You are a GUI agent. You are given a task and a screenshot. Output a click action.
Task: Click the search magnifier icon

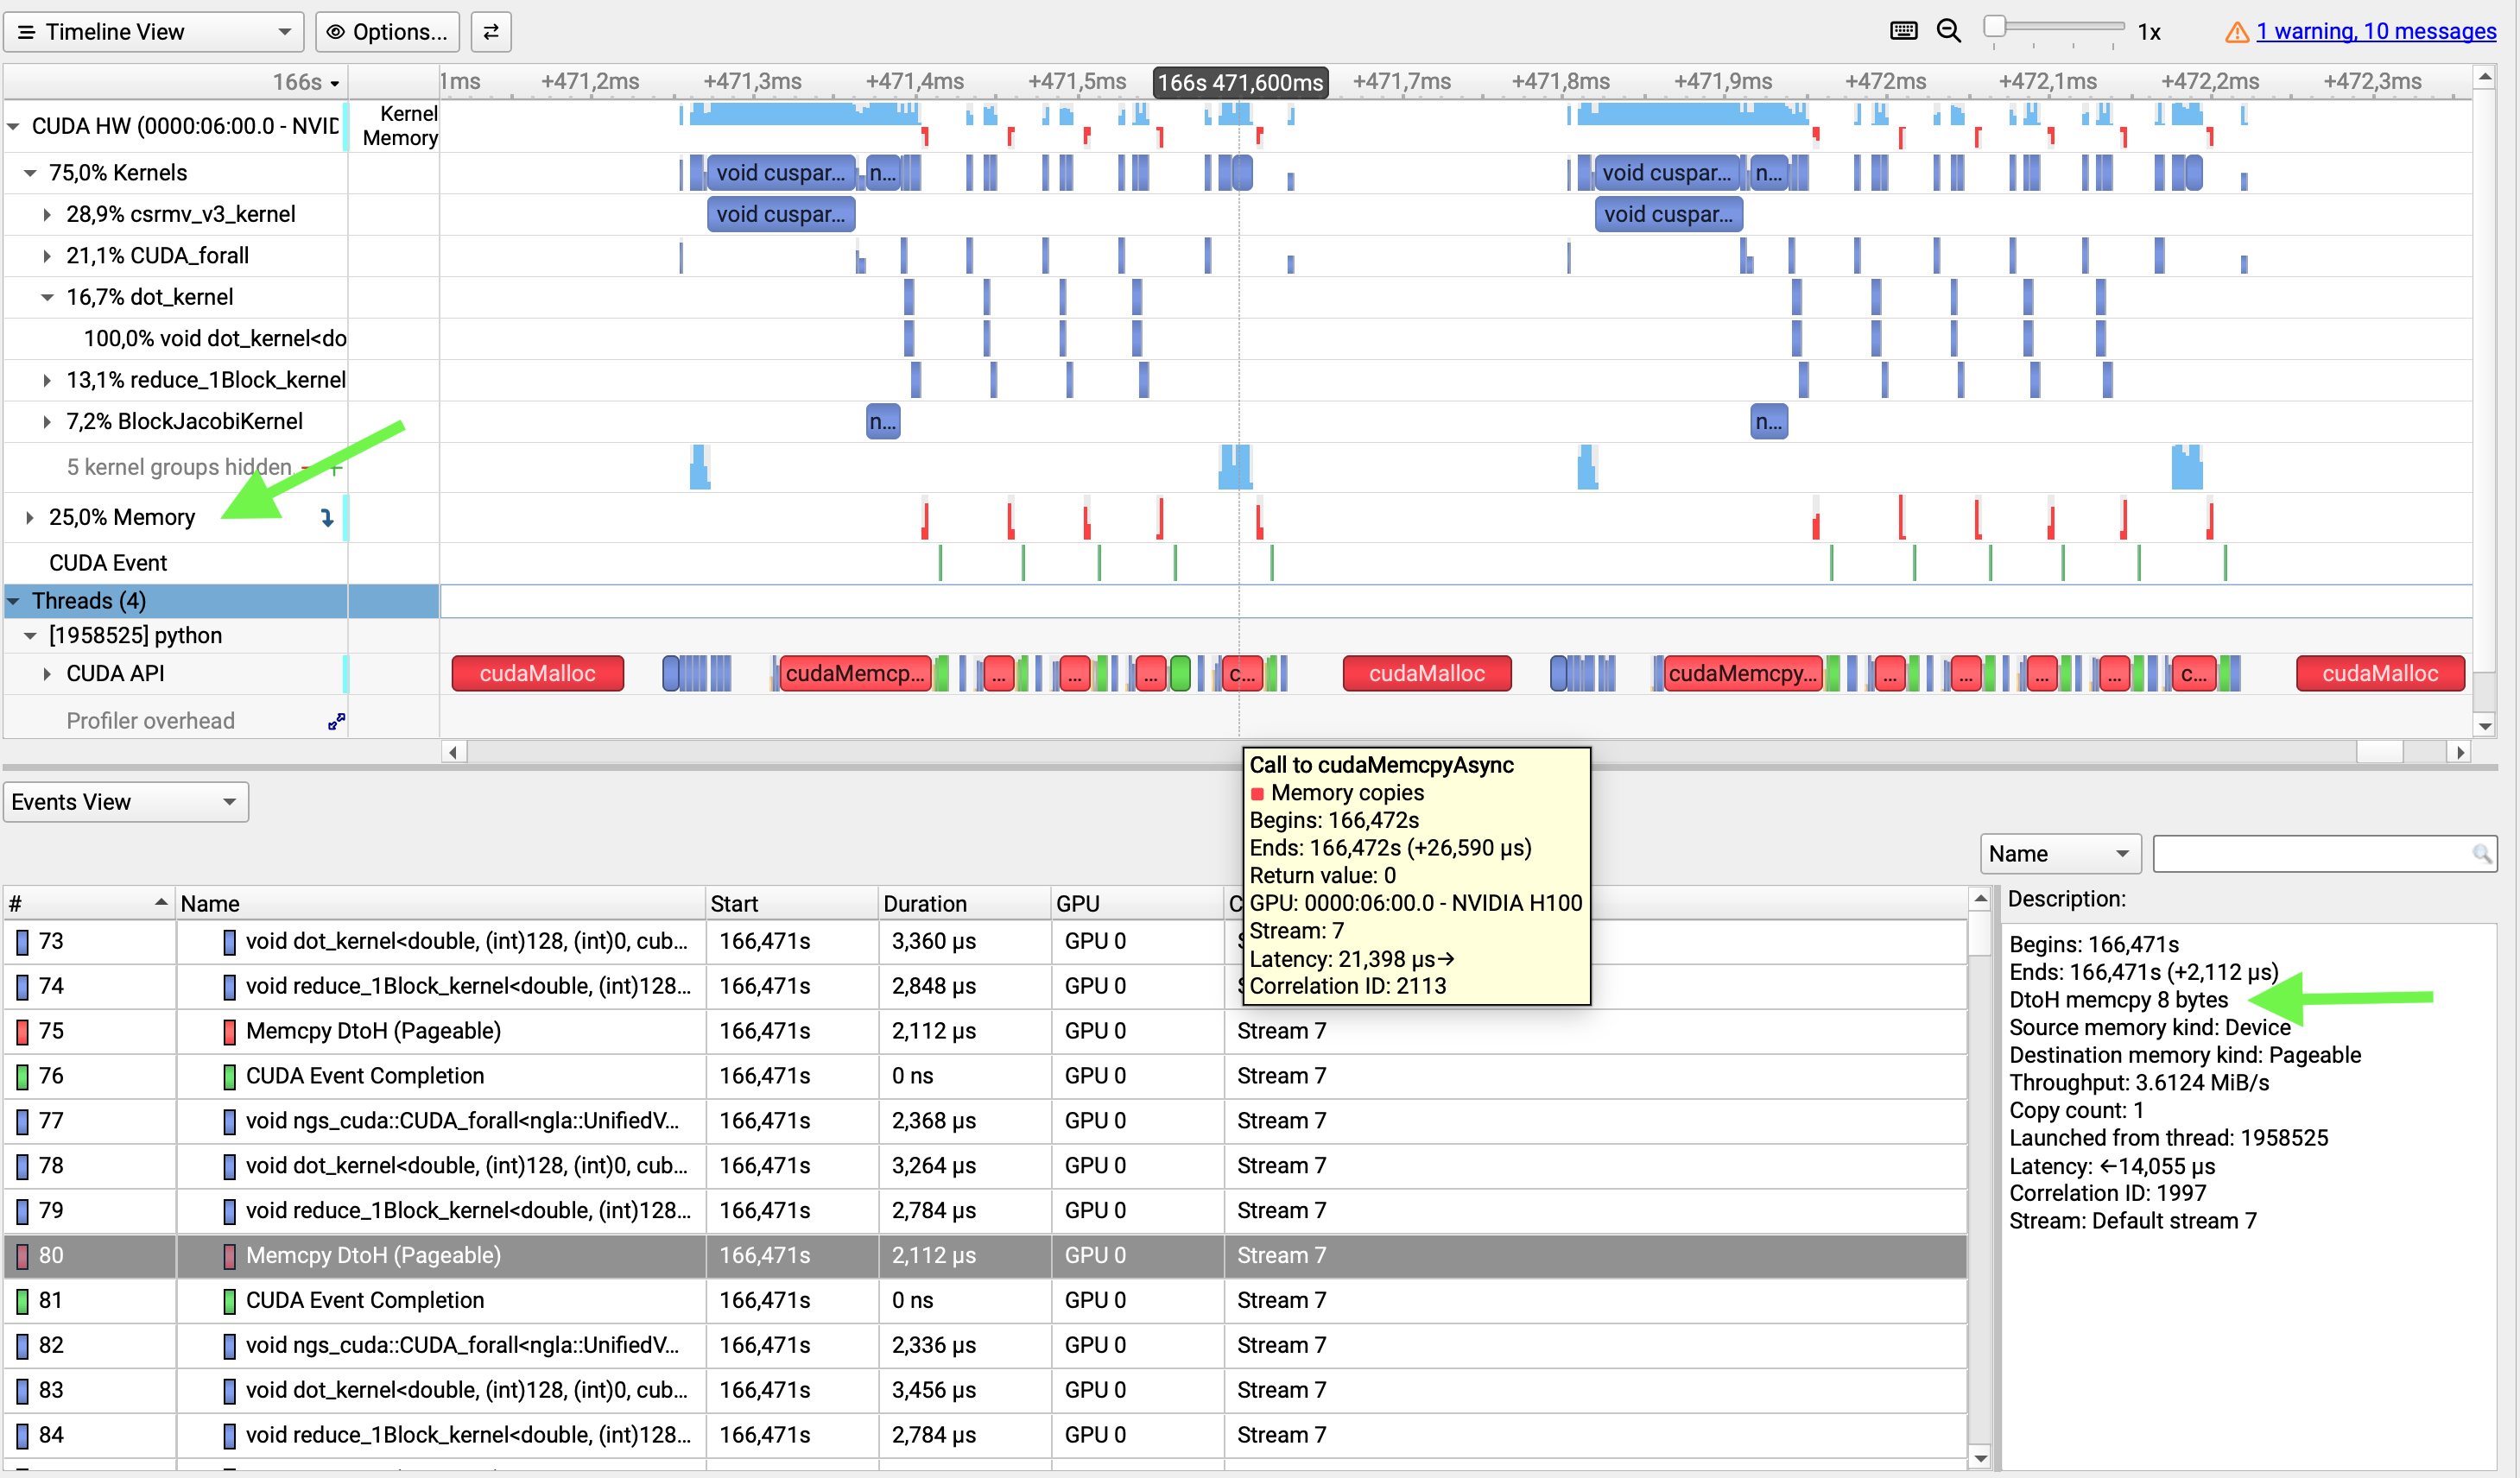(x=2482, y=854)
